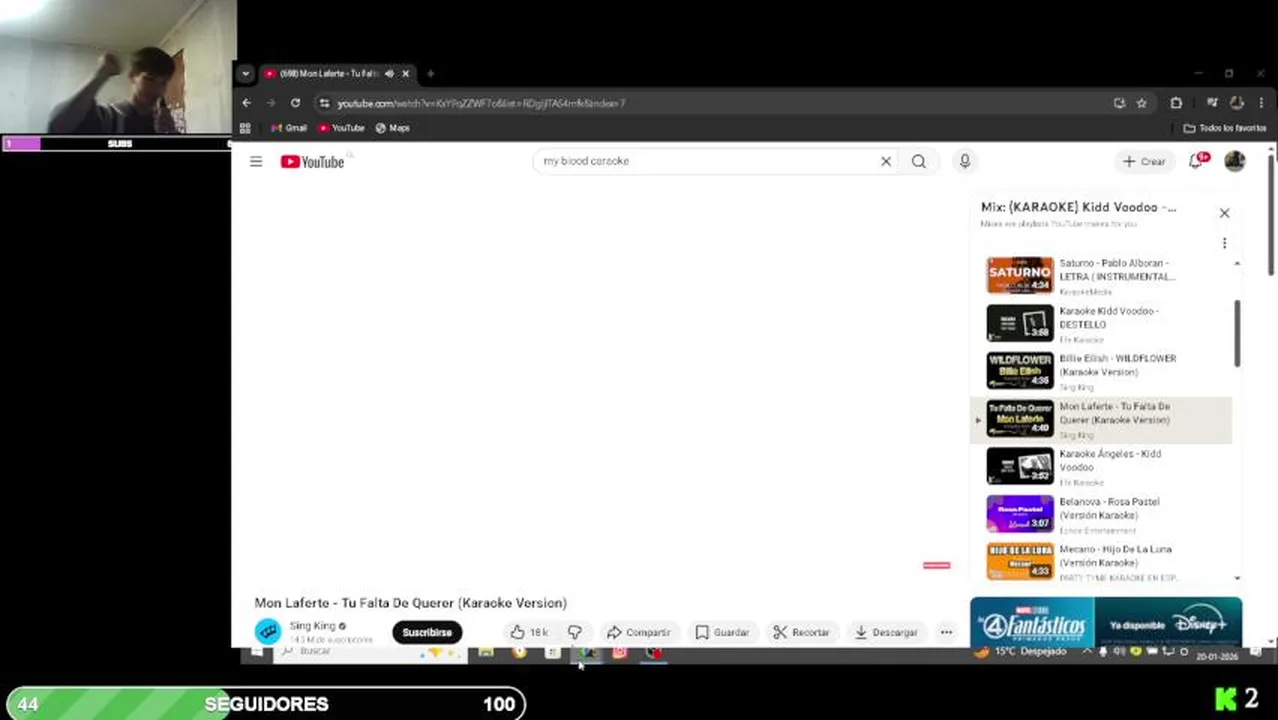Open the Chrome extensions puzzle icon
This screenshot has width=1278, height=720.
1176,103
